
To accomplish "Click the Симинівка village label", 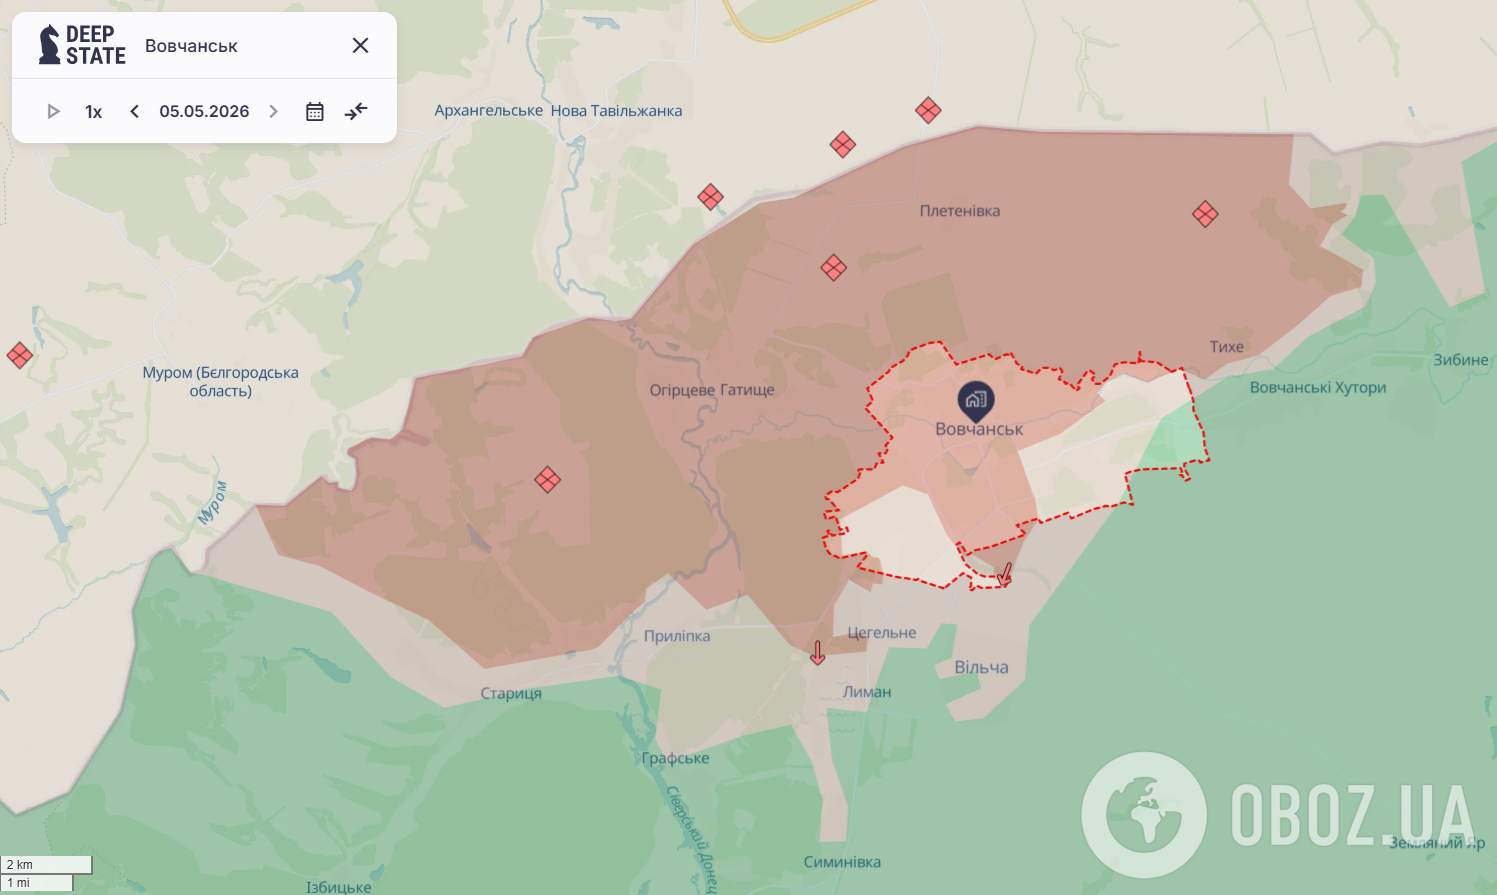I will 842,862.
